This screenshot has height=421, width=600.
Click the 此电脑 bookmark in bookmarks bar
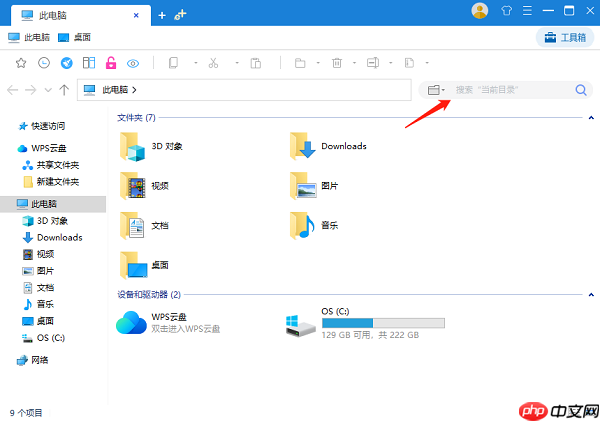pos(29,37)
